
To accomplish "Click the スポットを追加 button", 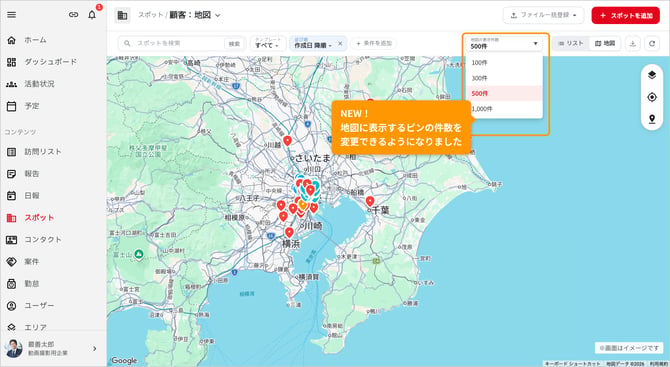I will (x=626, y=15).
